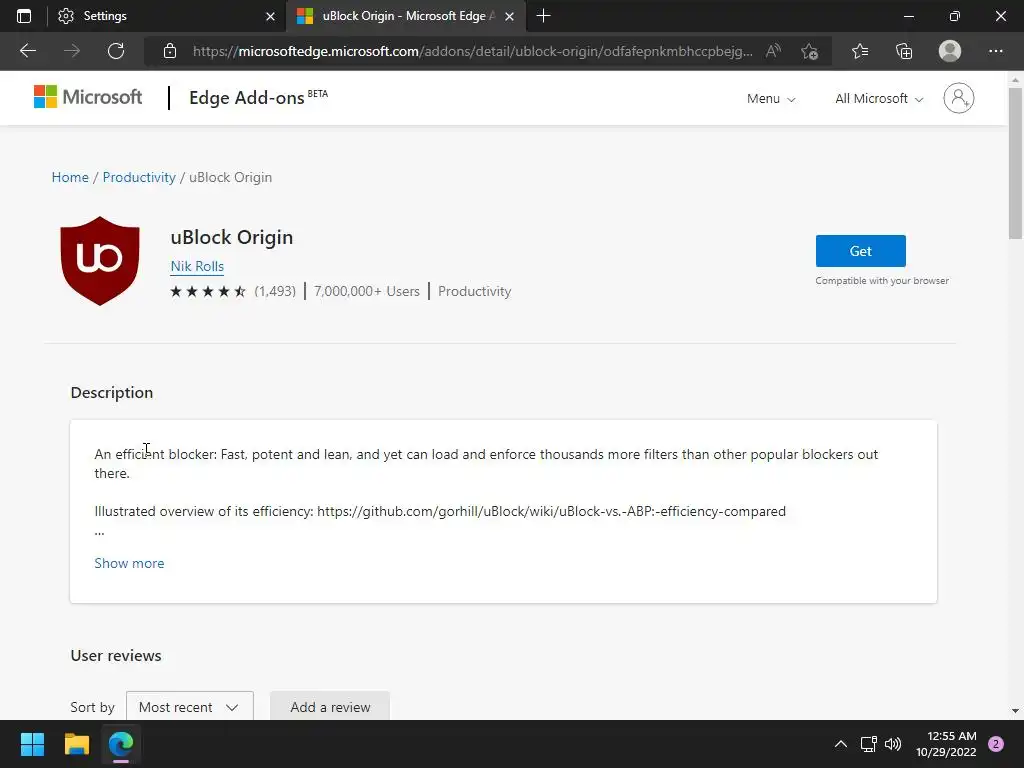This screenshot has height=768, width=1024.
Task: Refresh the current page
Action: [116, 51]
